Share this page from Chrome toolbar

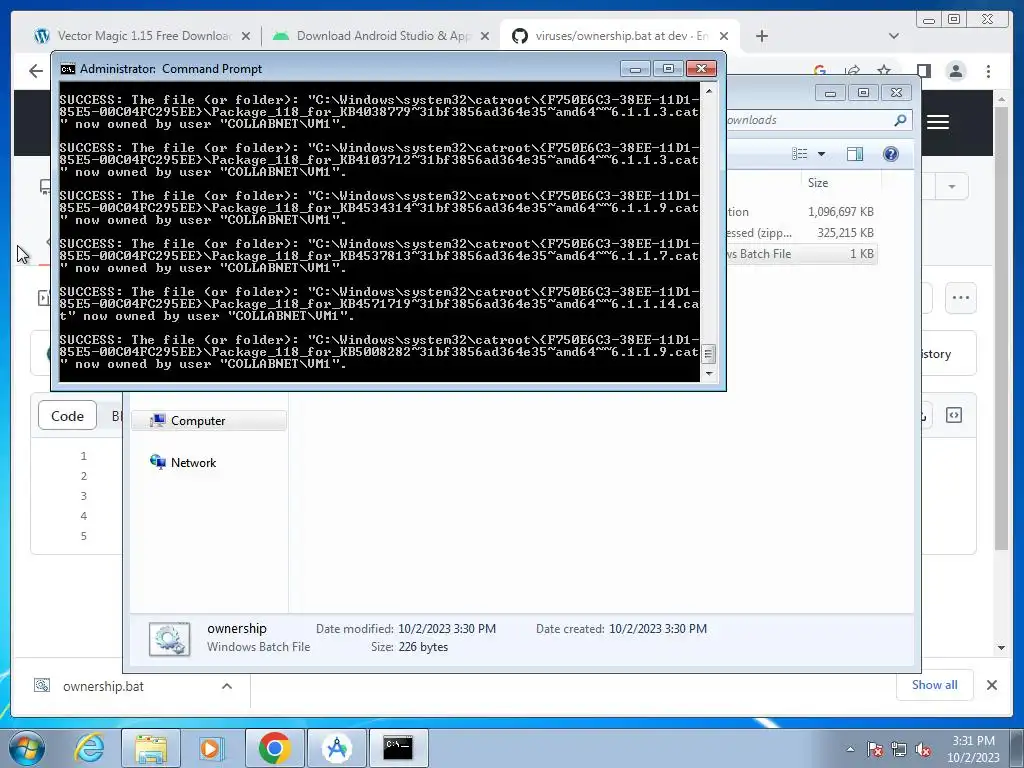pyautogui.click(x=852, y=70)
